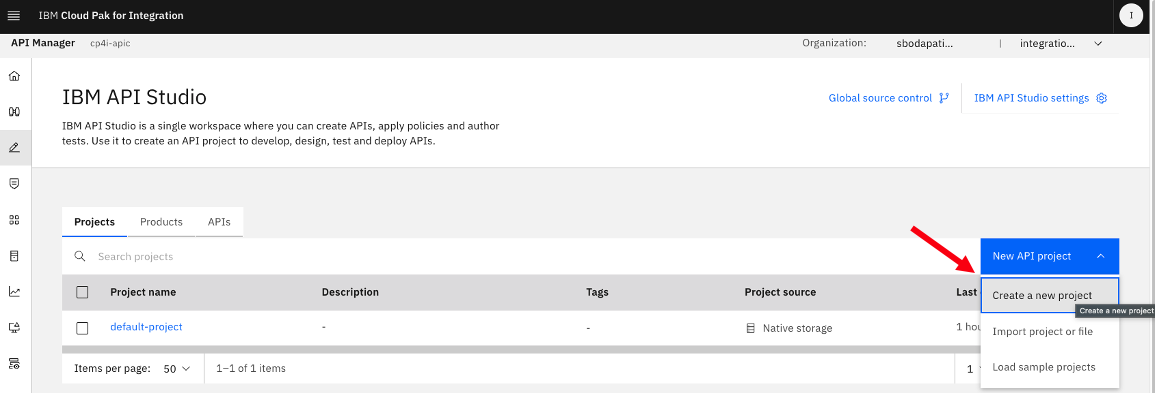Open the default-project link
1155x394 pixels.
point(146,327)
